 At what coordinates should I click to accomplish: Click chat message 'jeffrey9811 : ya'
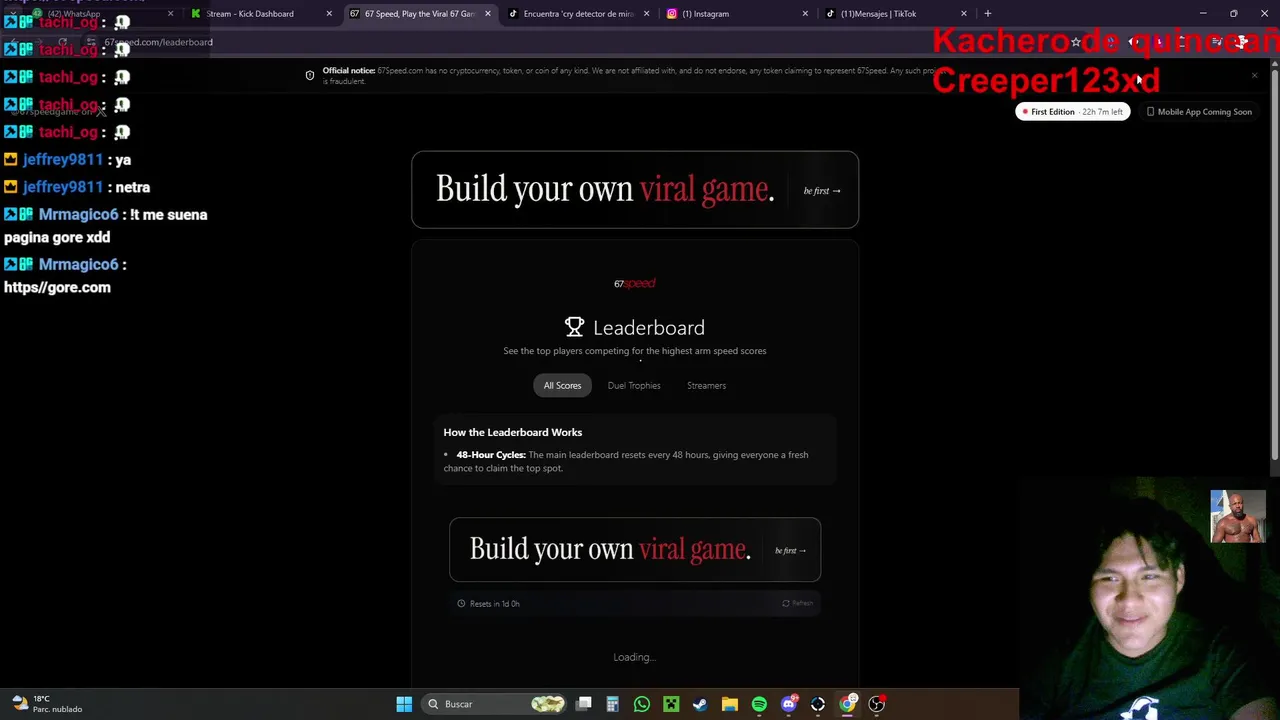(x=67, y=159)
